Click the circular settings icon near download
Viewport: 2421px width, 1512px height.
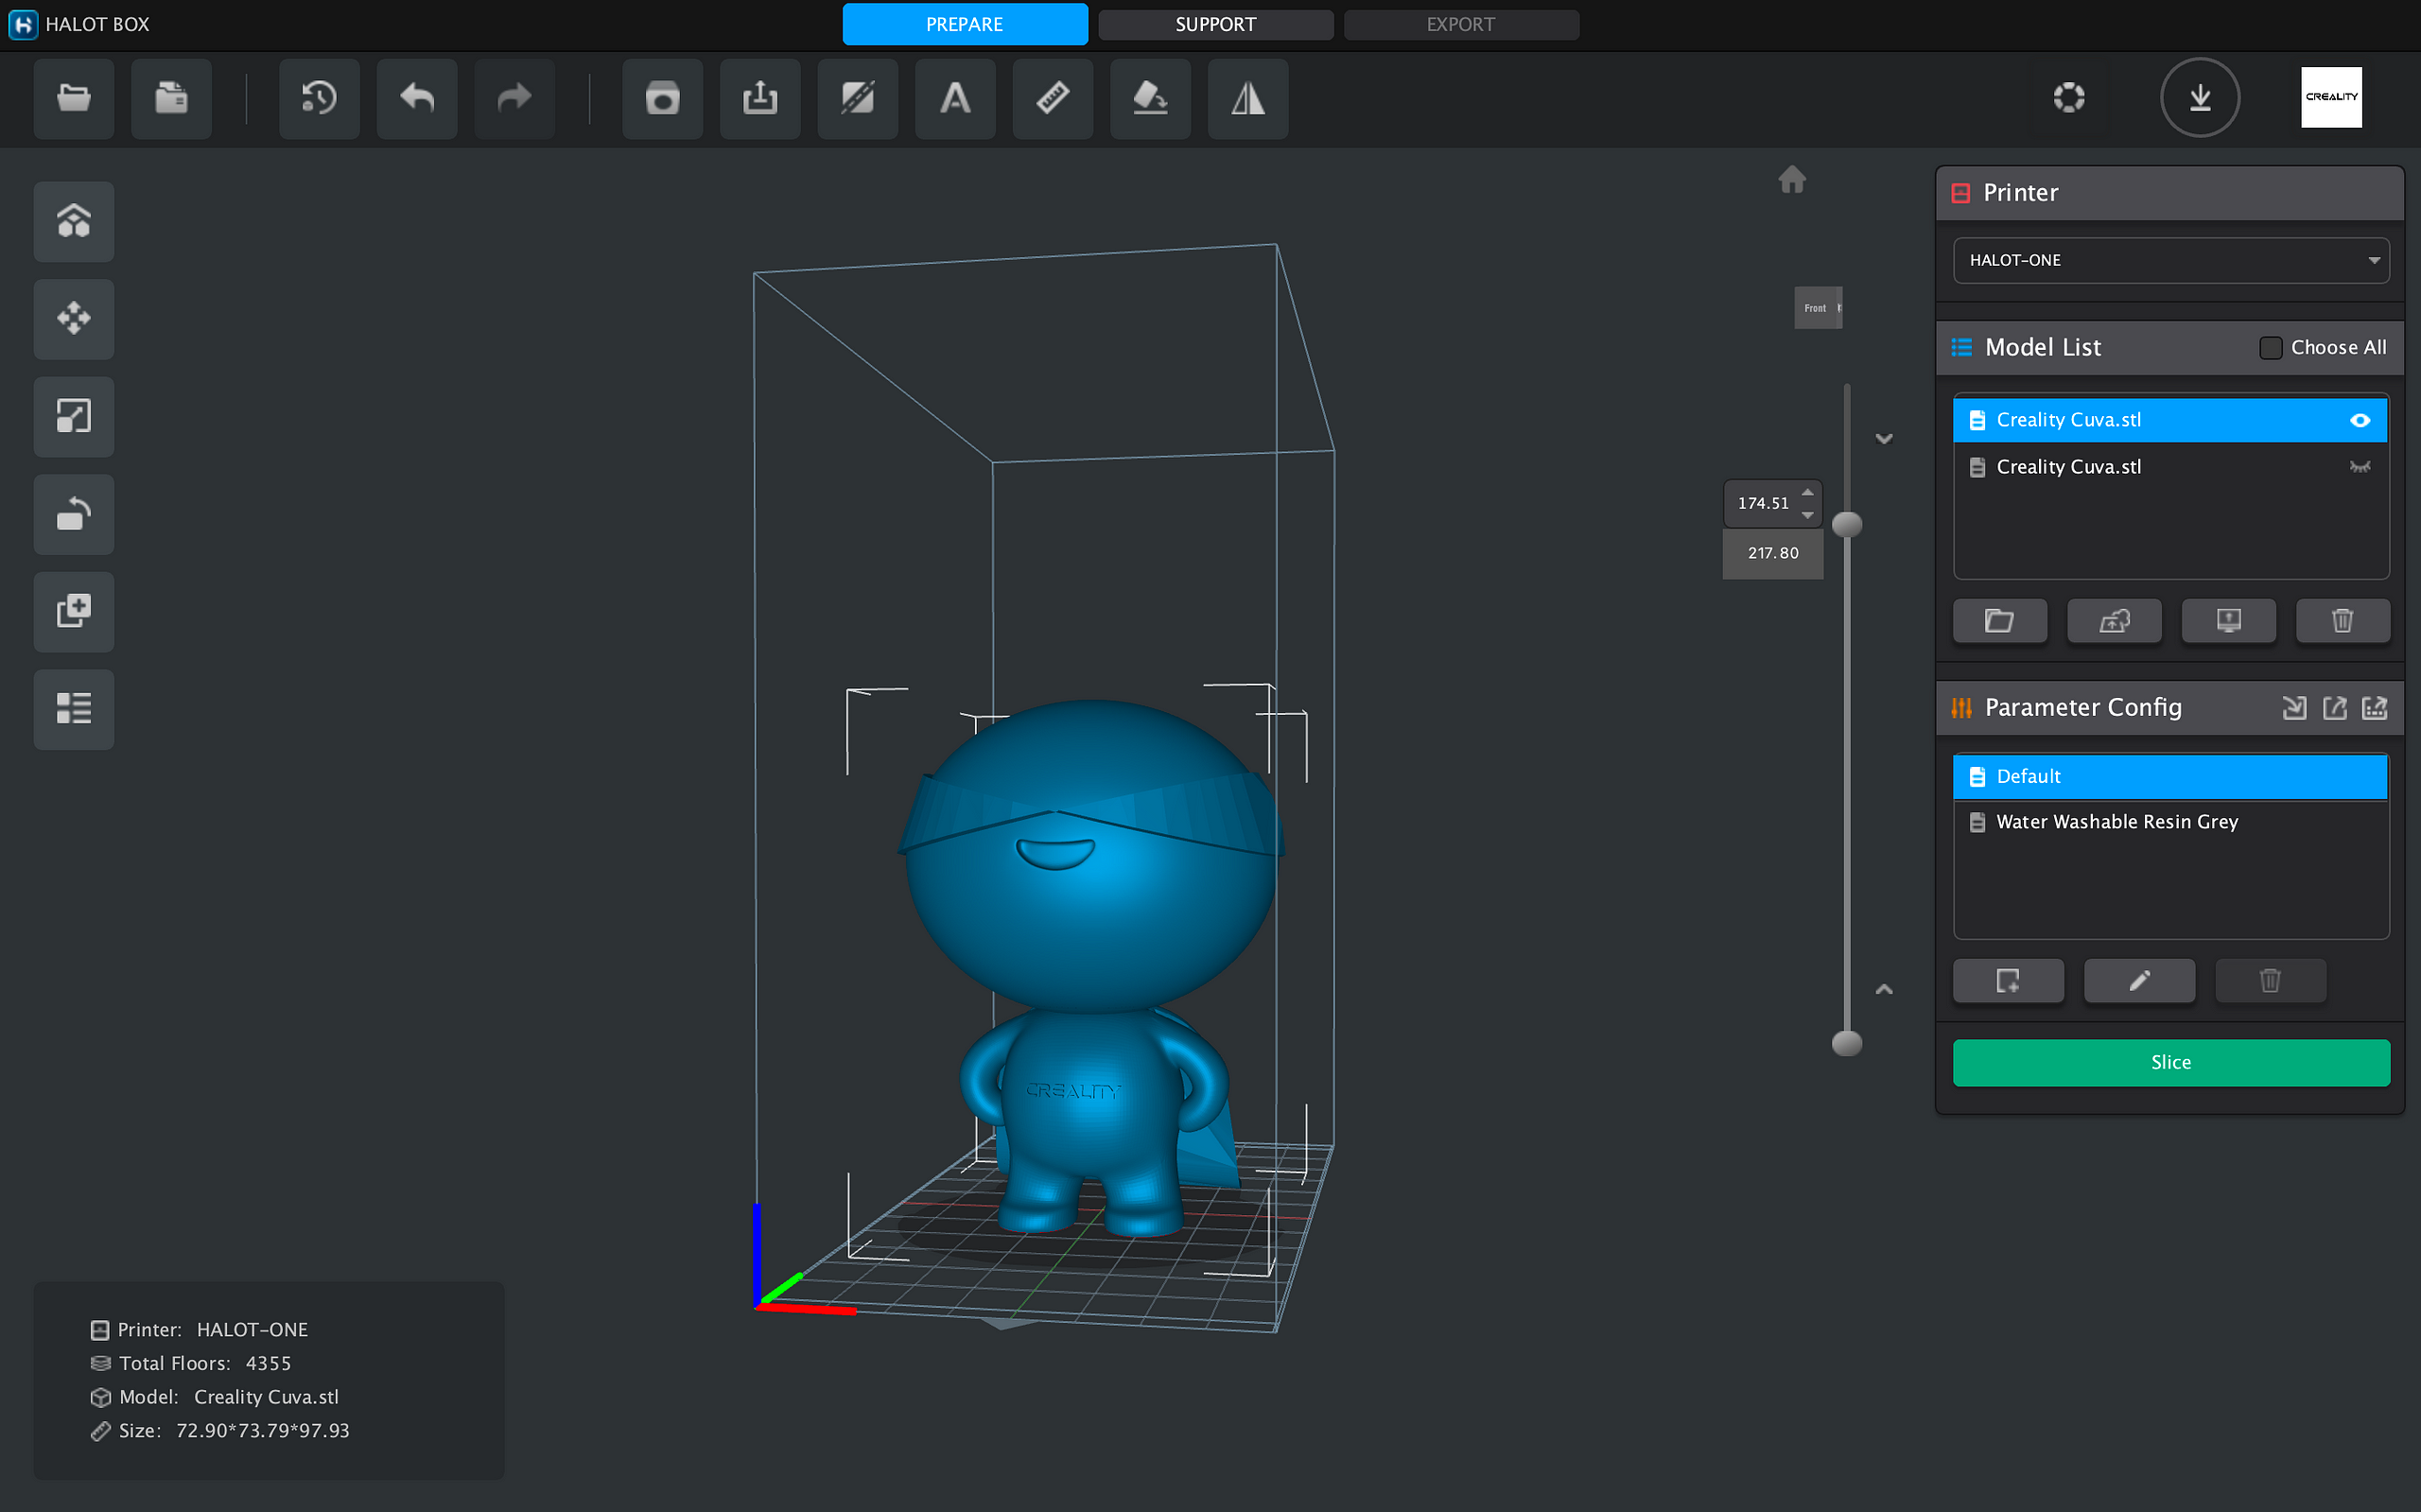point(2069,98)
